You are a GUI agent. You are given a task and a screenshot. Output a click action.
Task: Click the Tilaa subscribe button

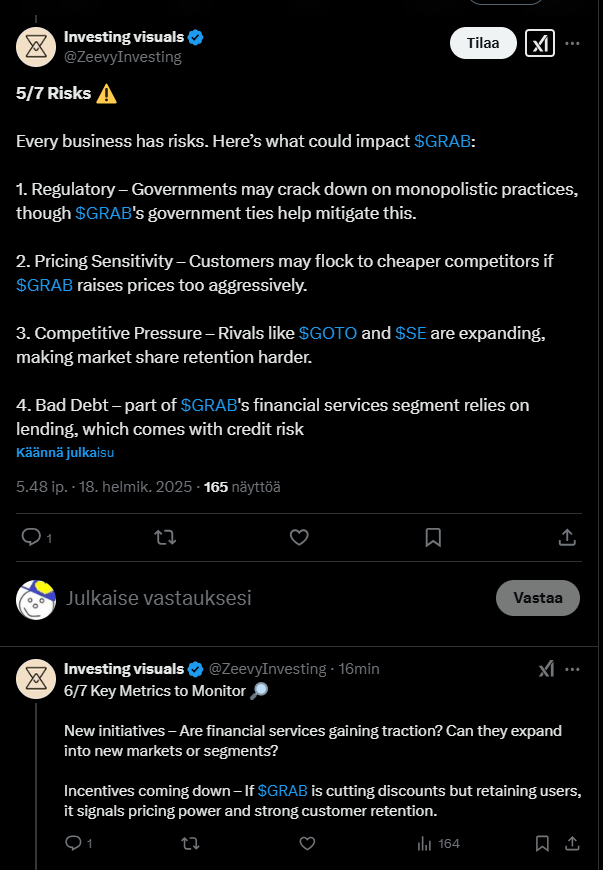(483, 43)
